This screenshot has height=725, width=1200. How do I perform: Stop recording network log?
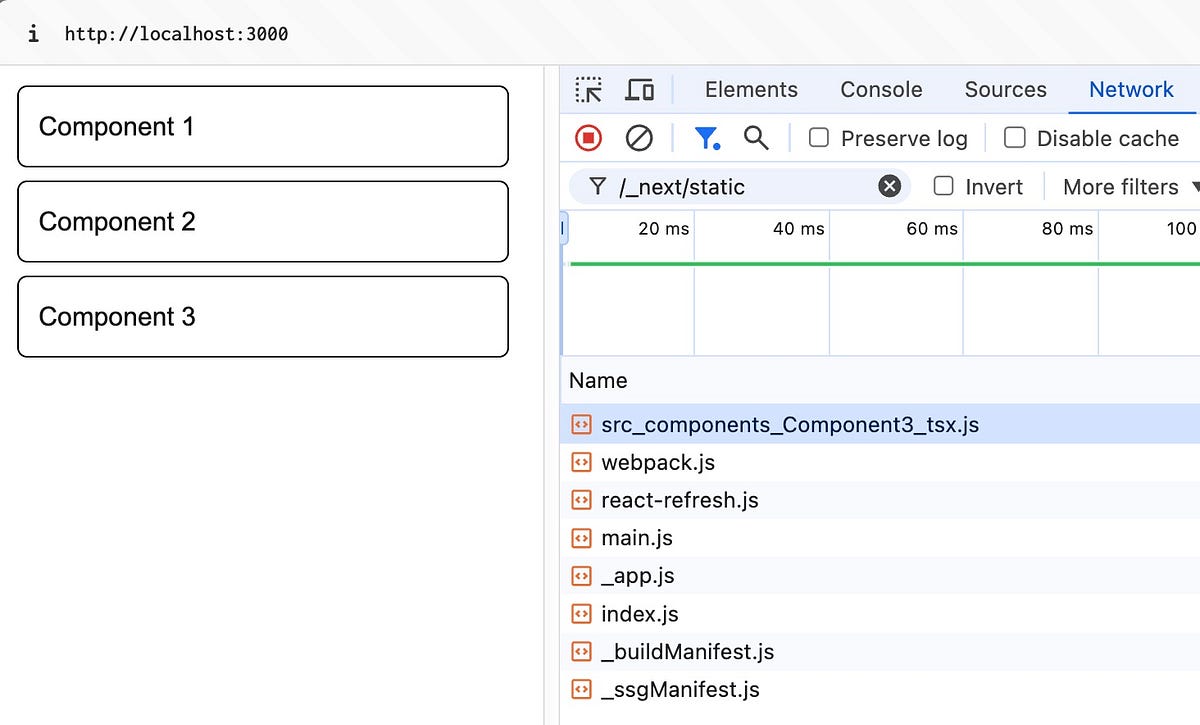(588, 138)
